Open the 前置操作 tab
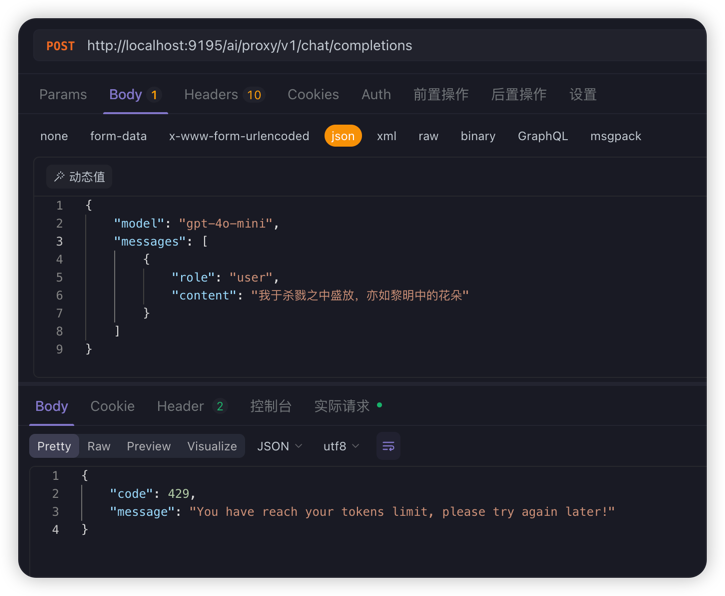Viewport: 725px width, 596px height. pyautogui.click(x=441, y=94)
